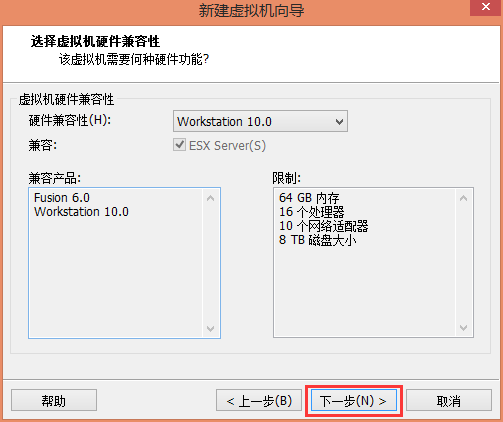Click up arrow of 限制 list scrollbar

[x=463, y=198]
